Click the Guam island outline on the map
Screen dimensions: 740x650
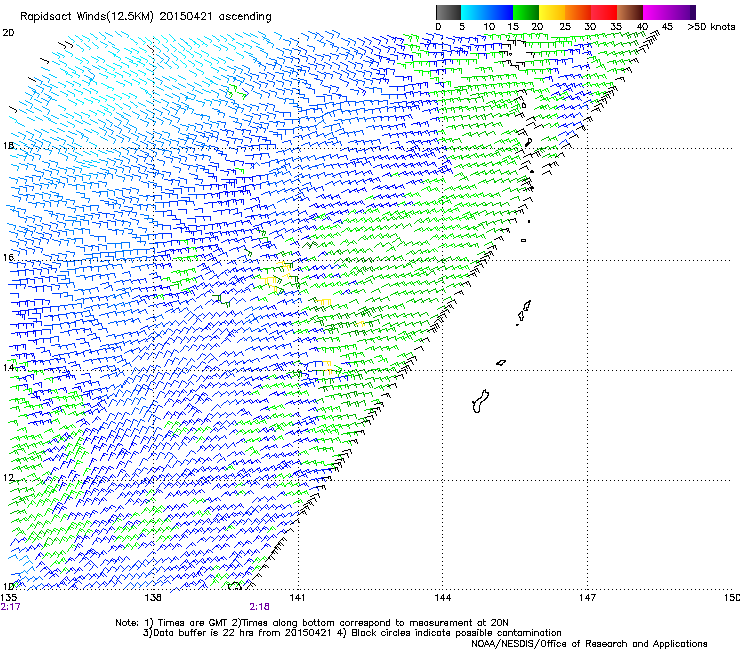480,402
